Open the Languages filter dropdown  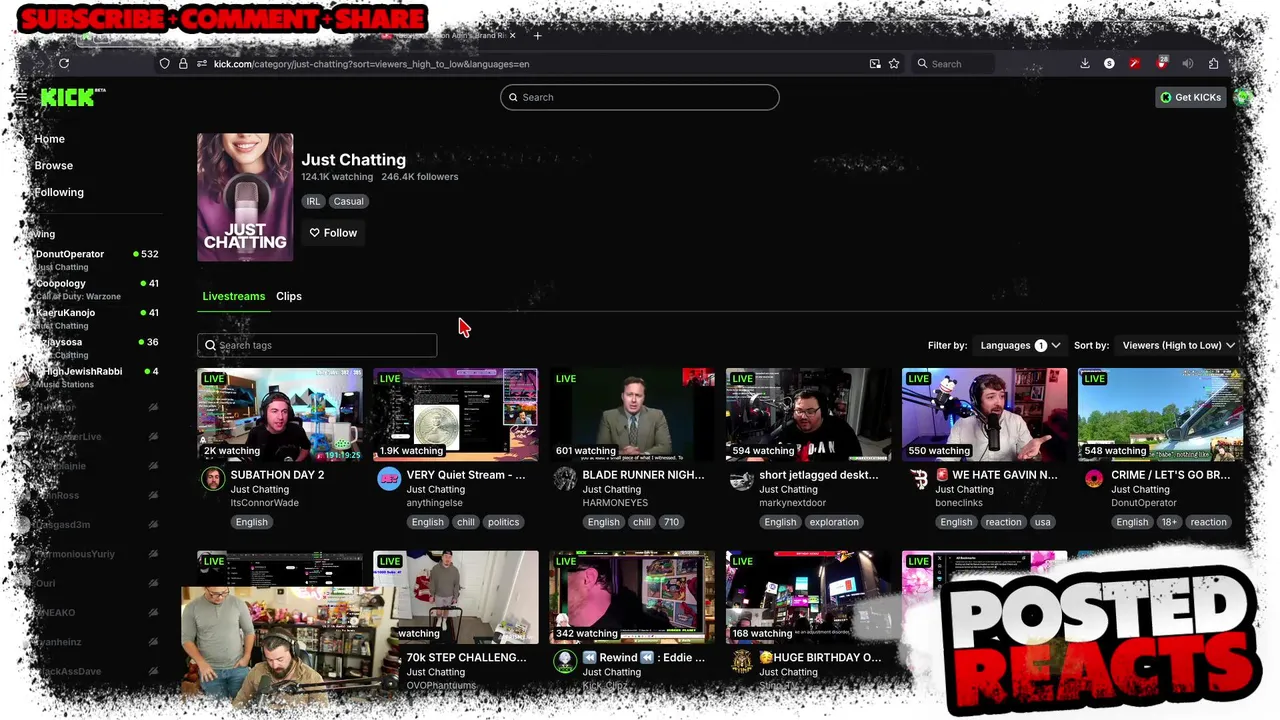pyautogui.click(x=1020, y=345)
